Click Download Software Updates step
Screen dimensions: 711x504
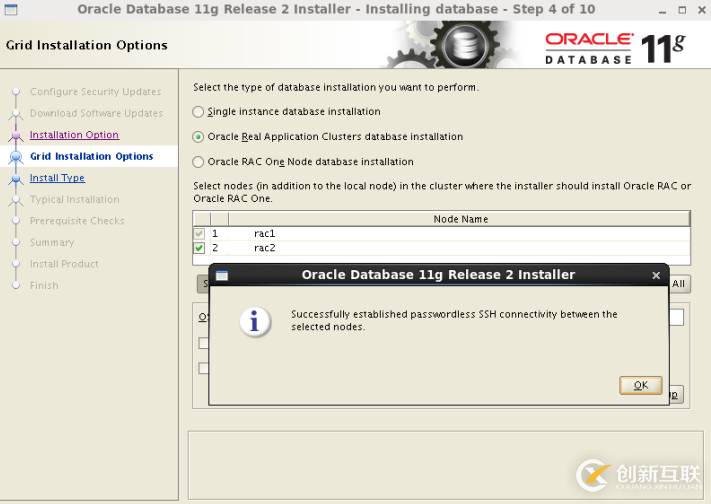(x=96, y=113)
